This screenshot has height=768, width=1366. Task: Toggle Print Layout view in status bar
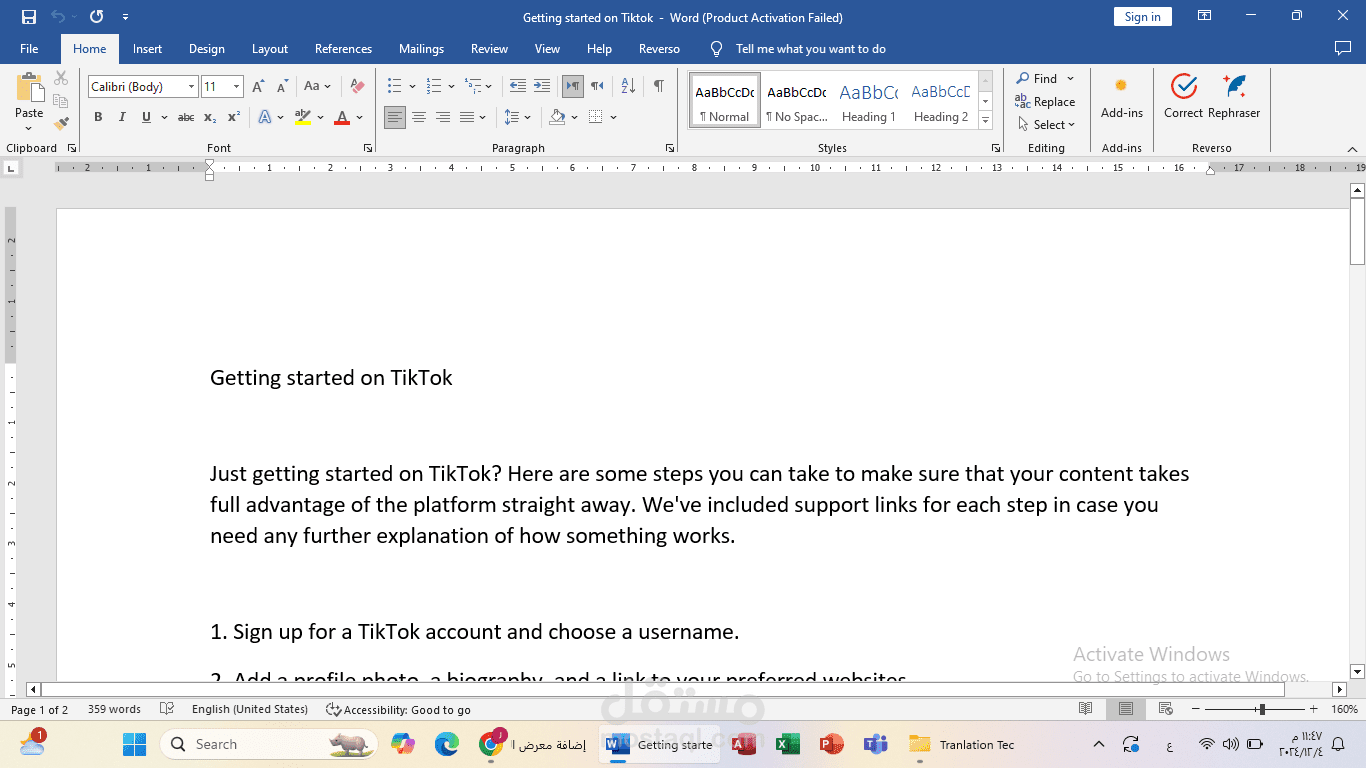1126,709
